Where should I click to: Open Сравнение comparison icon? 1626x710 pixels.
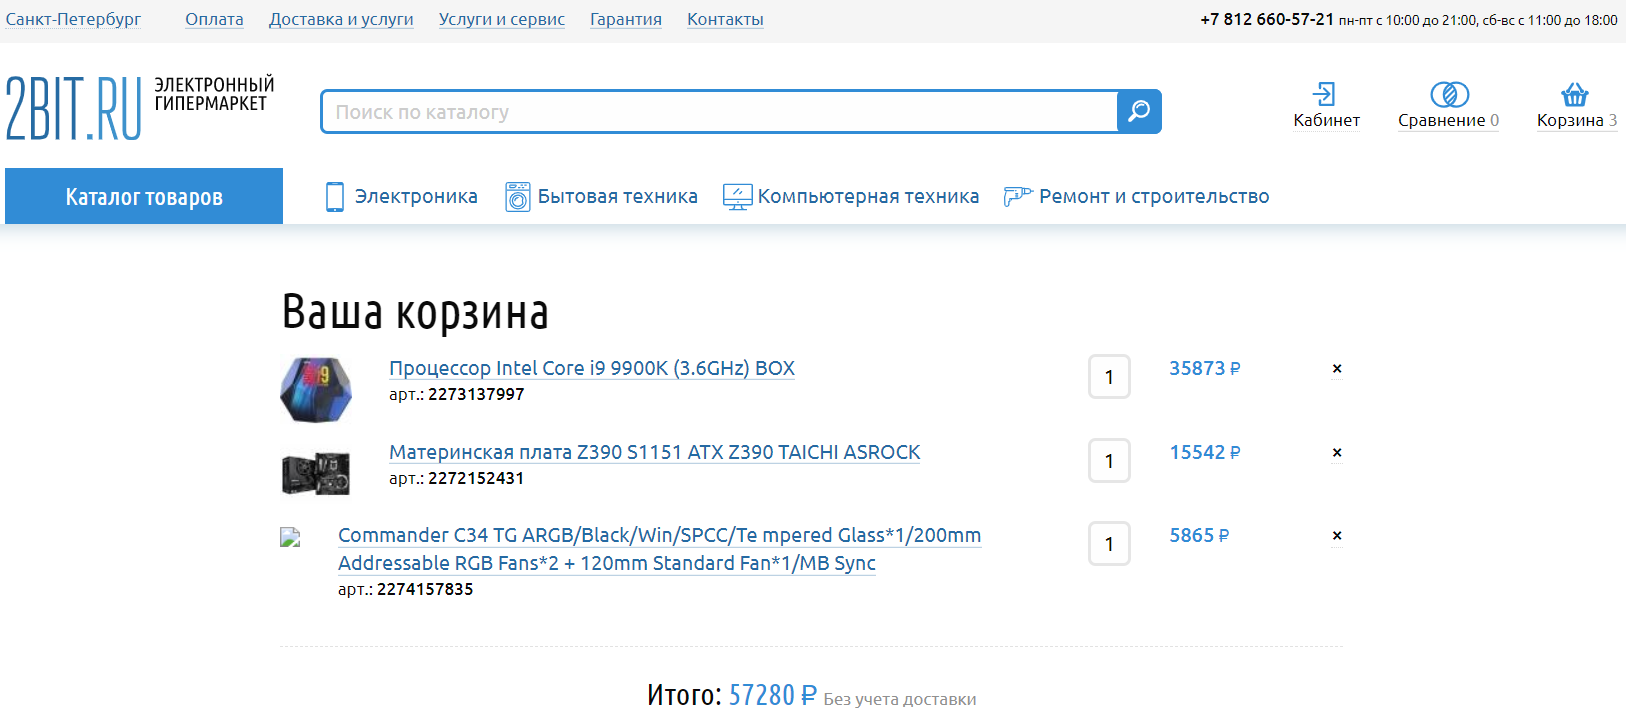[x=1449, y=94]
